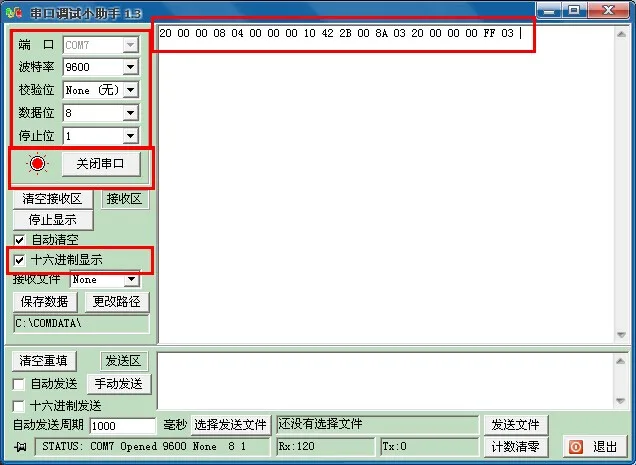Click the C:\COMDATA\ path field

(x=81, y=323)
